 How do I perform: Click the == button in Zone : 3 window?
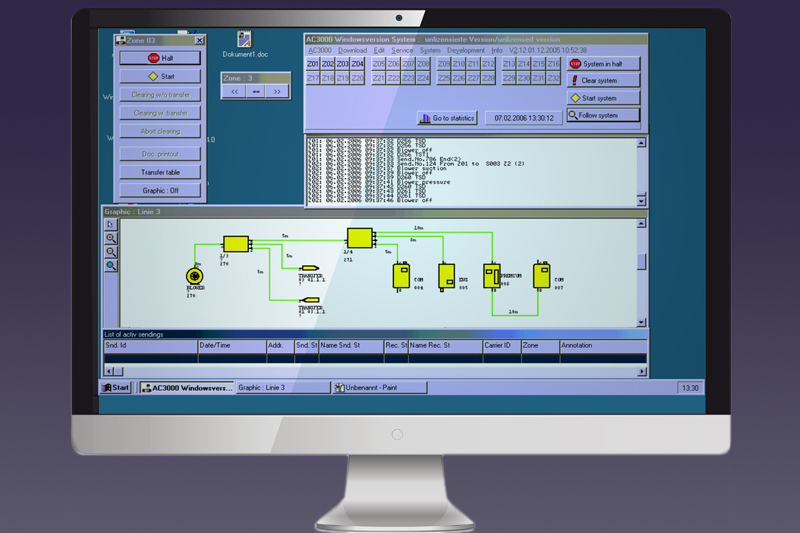click(256, 92)
